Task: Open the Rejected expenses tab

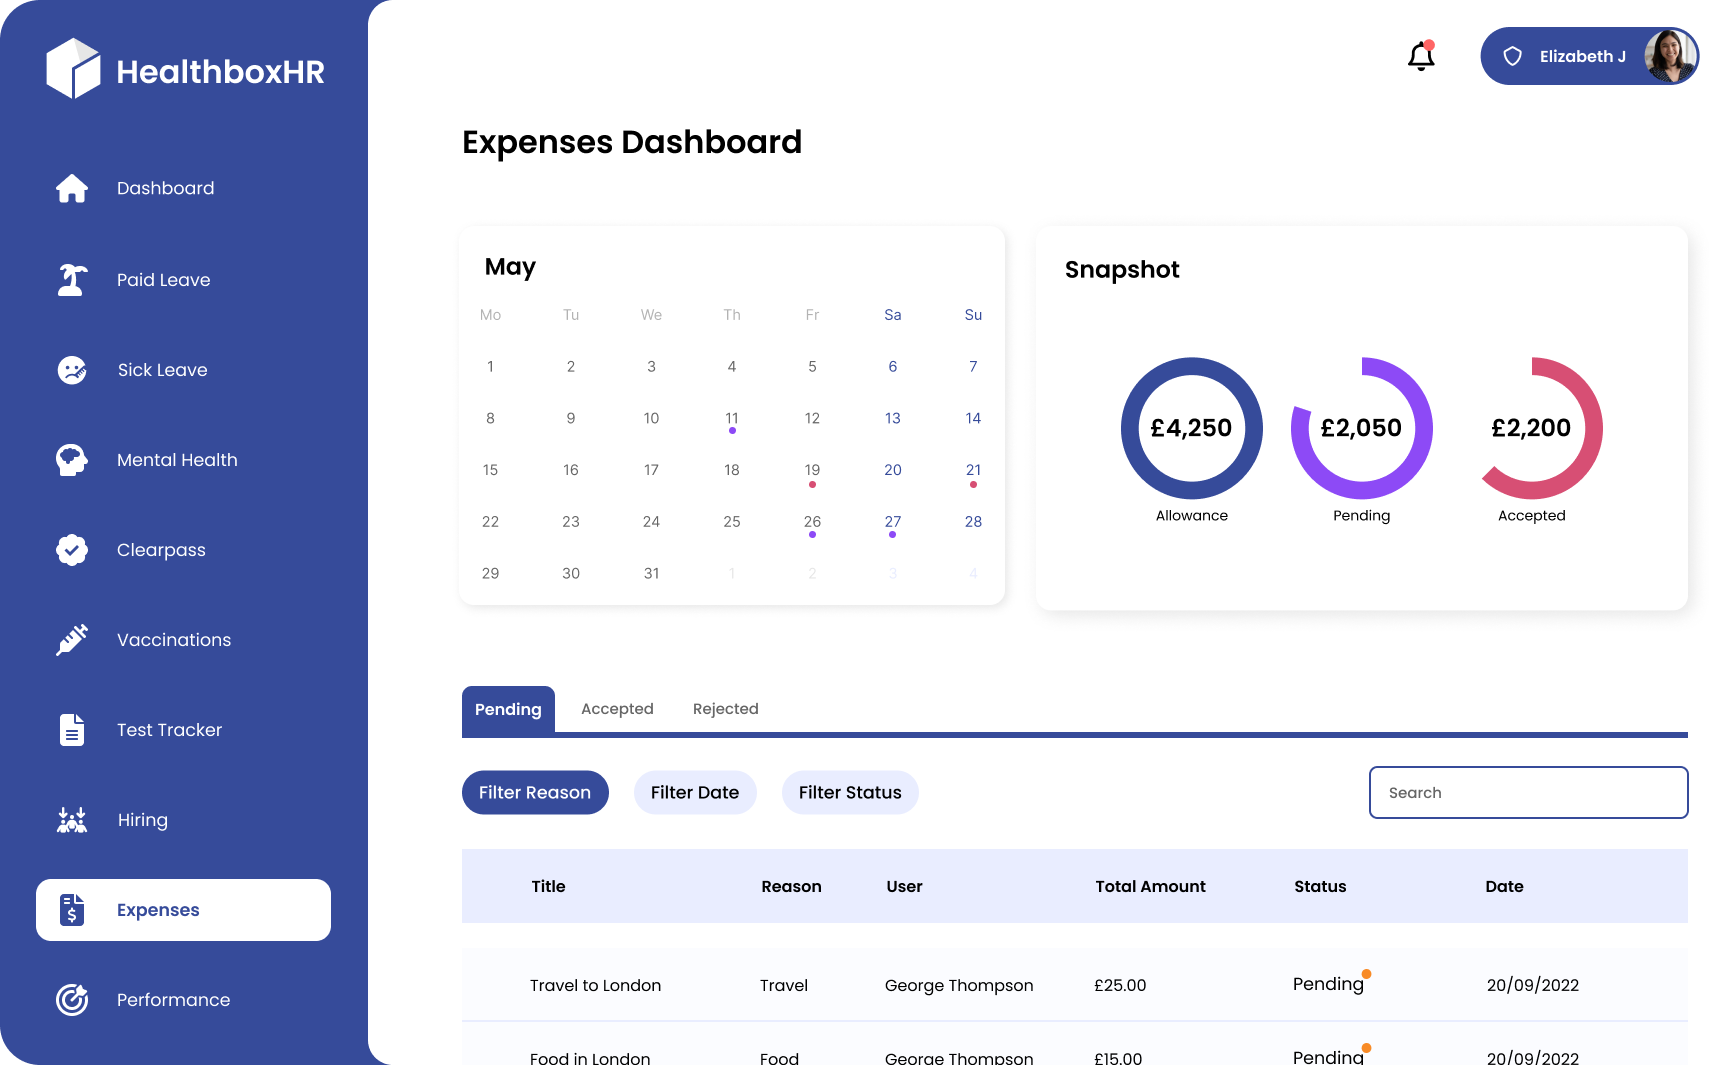Action: click(x=725, y=709)
